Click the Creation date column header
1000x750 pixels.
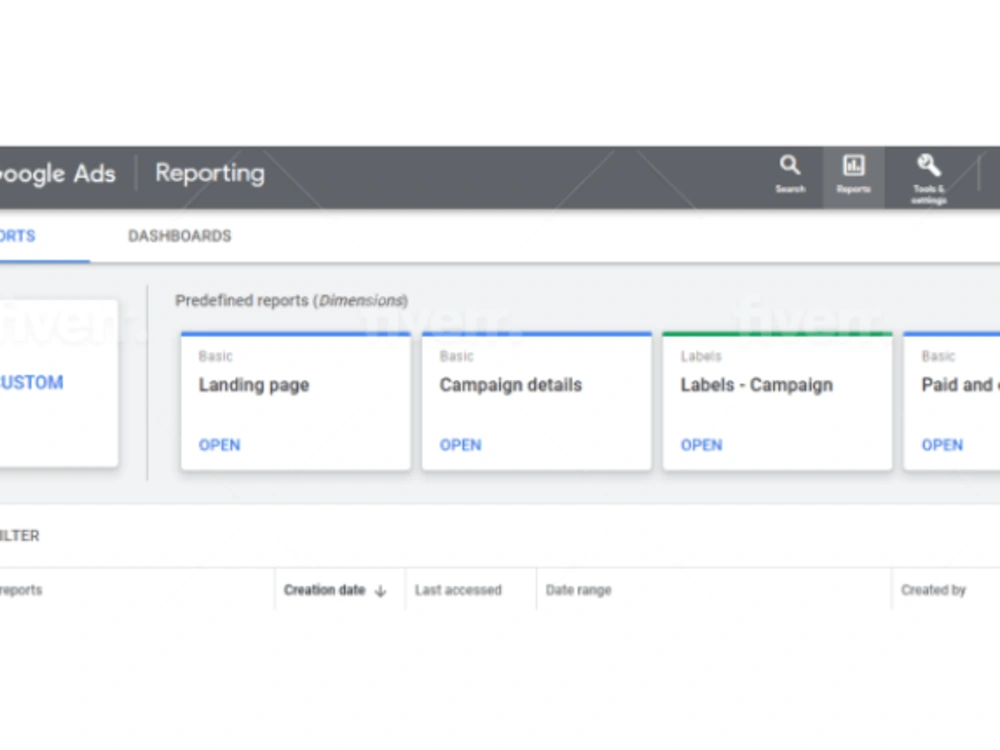tap(325, 591)
